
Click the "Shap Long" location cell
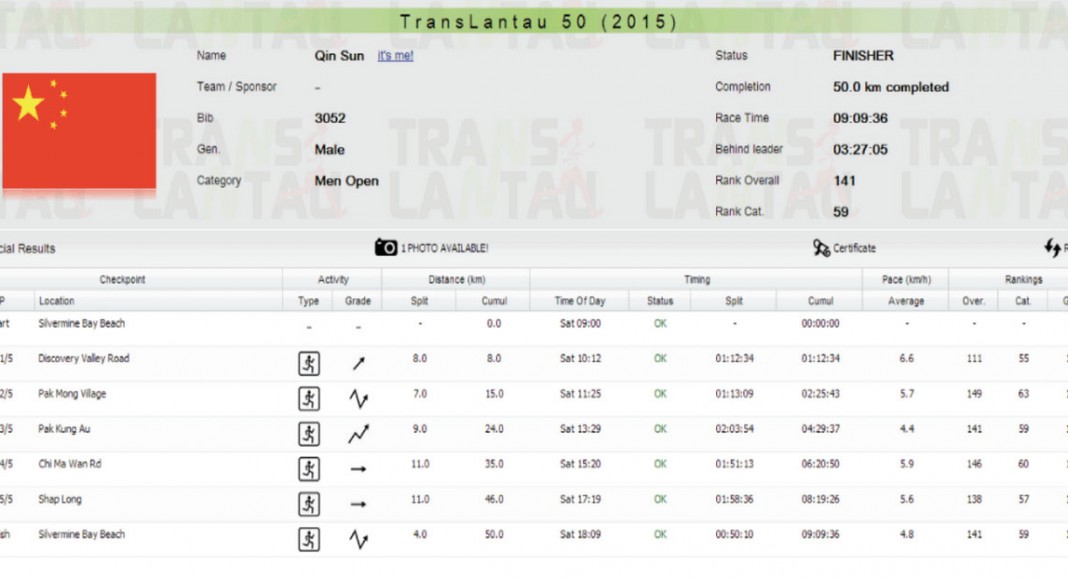pyautogui.click(x=60, y=500)
